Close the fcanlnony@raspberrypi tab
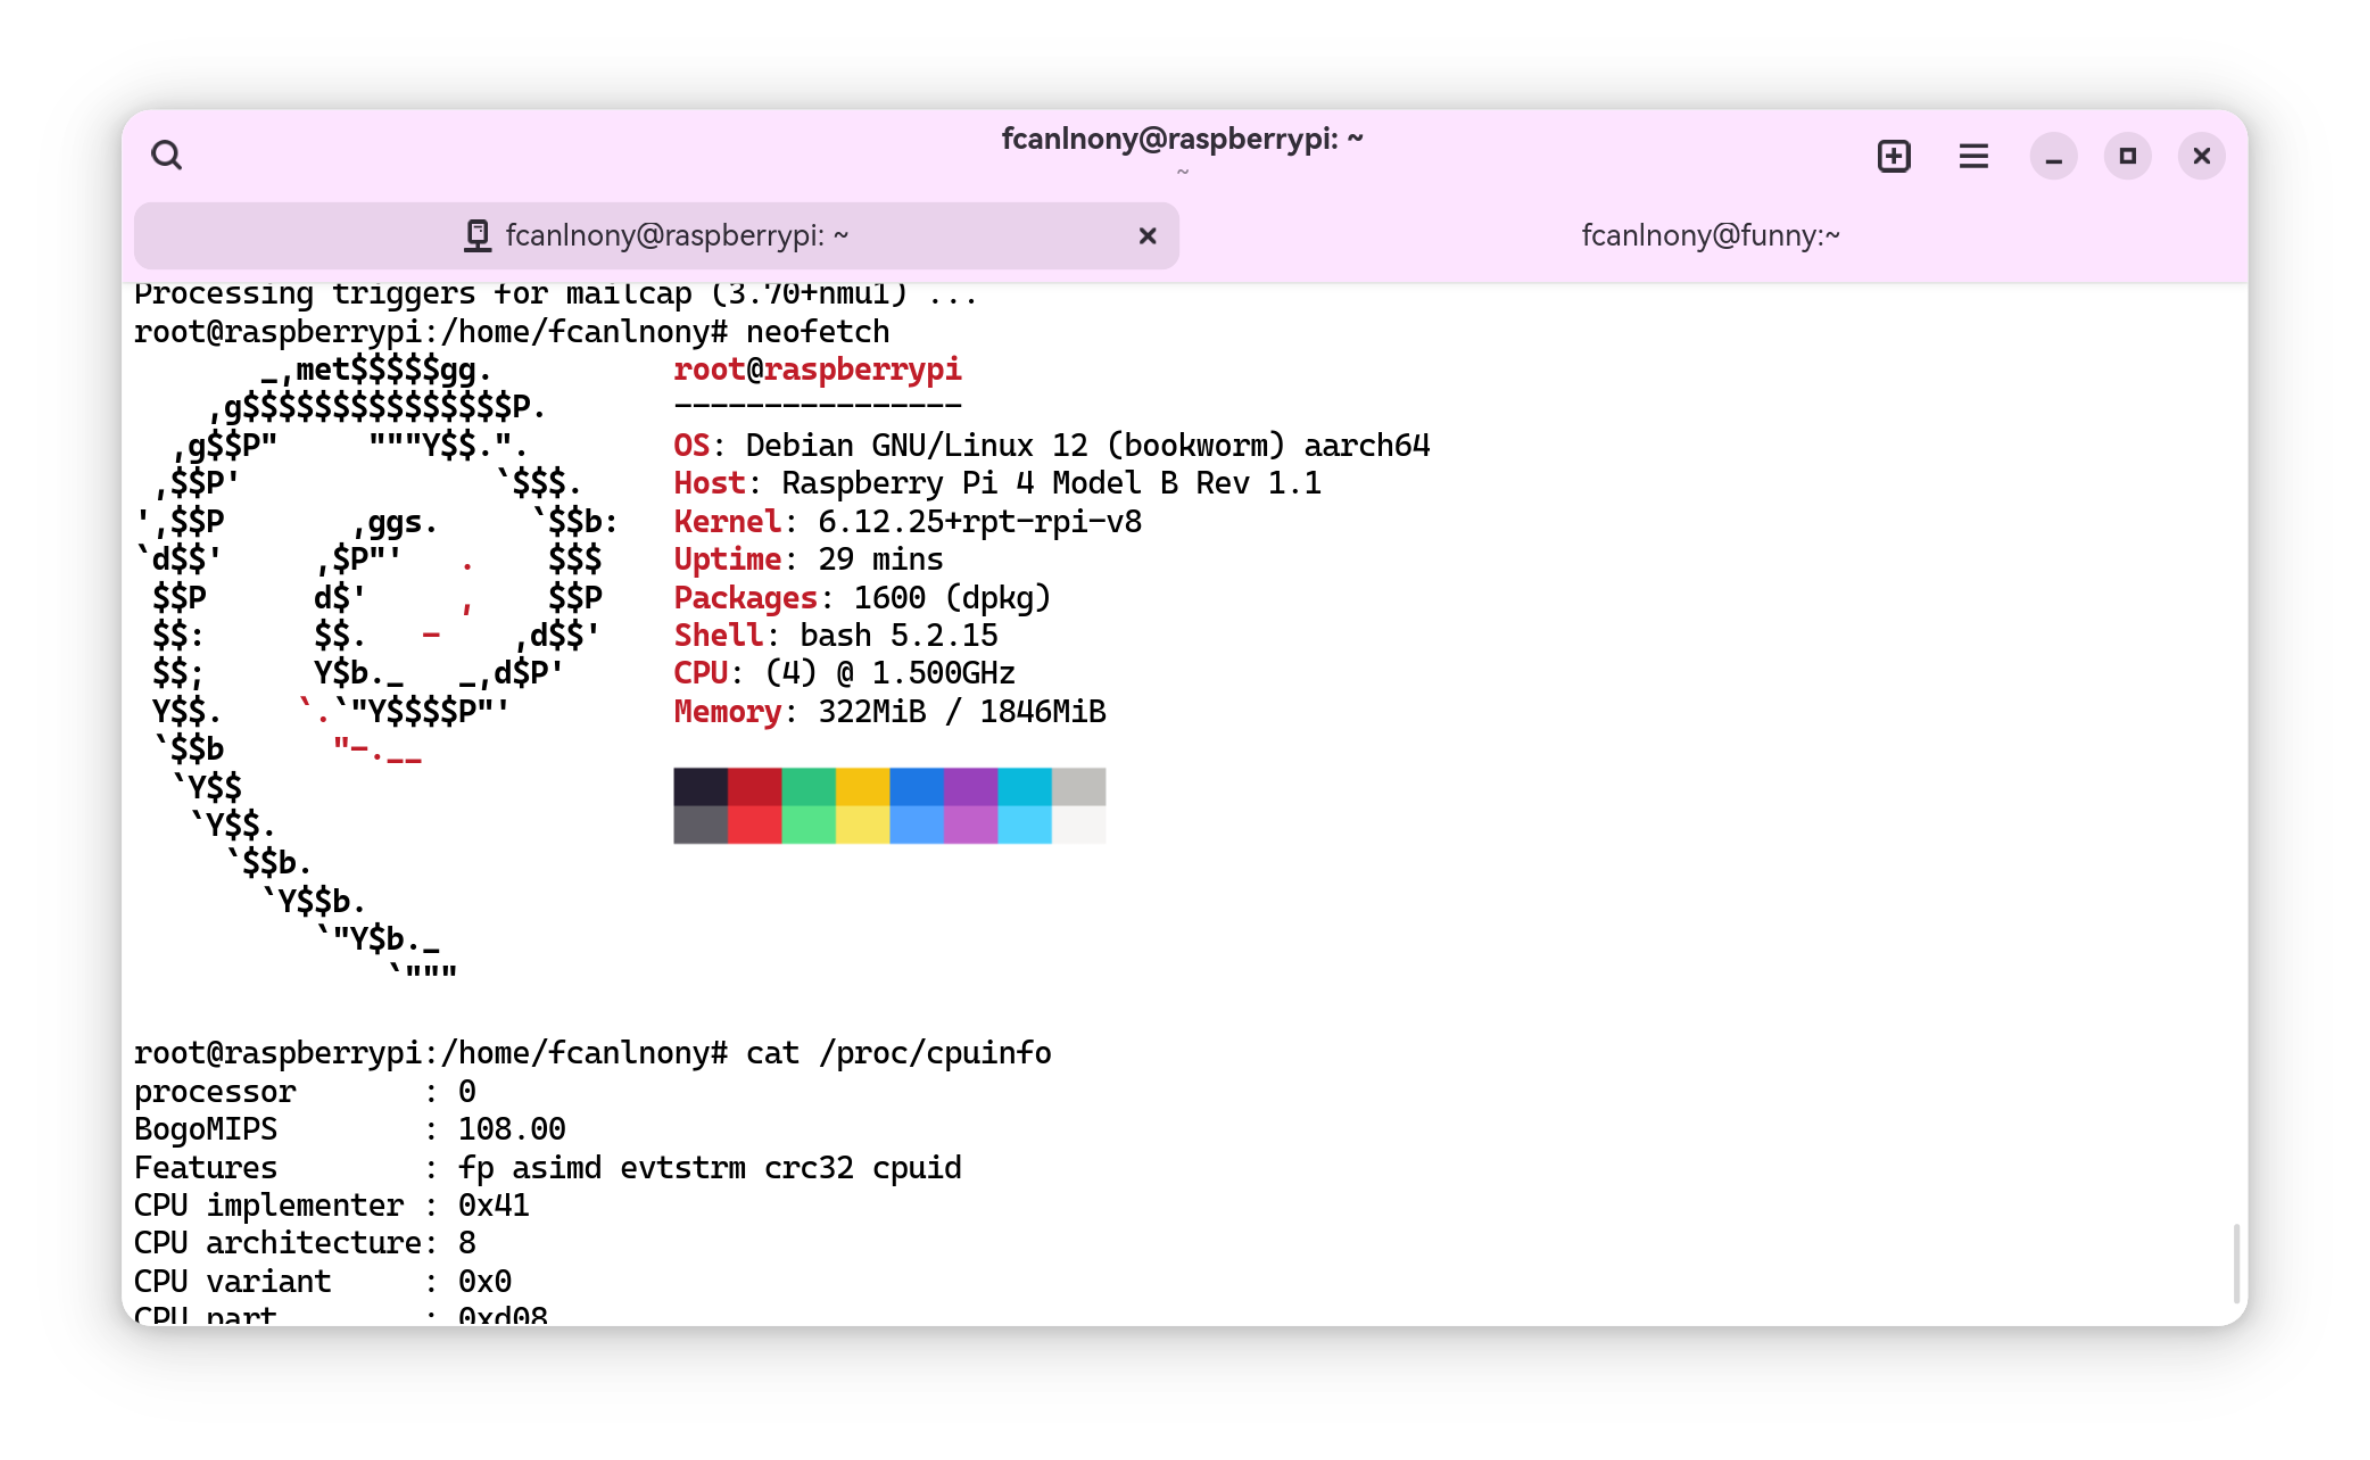 pos(1147,235)
